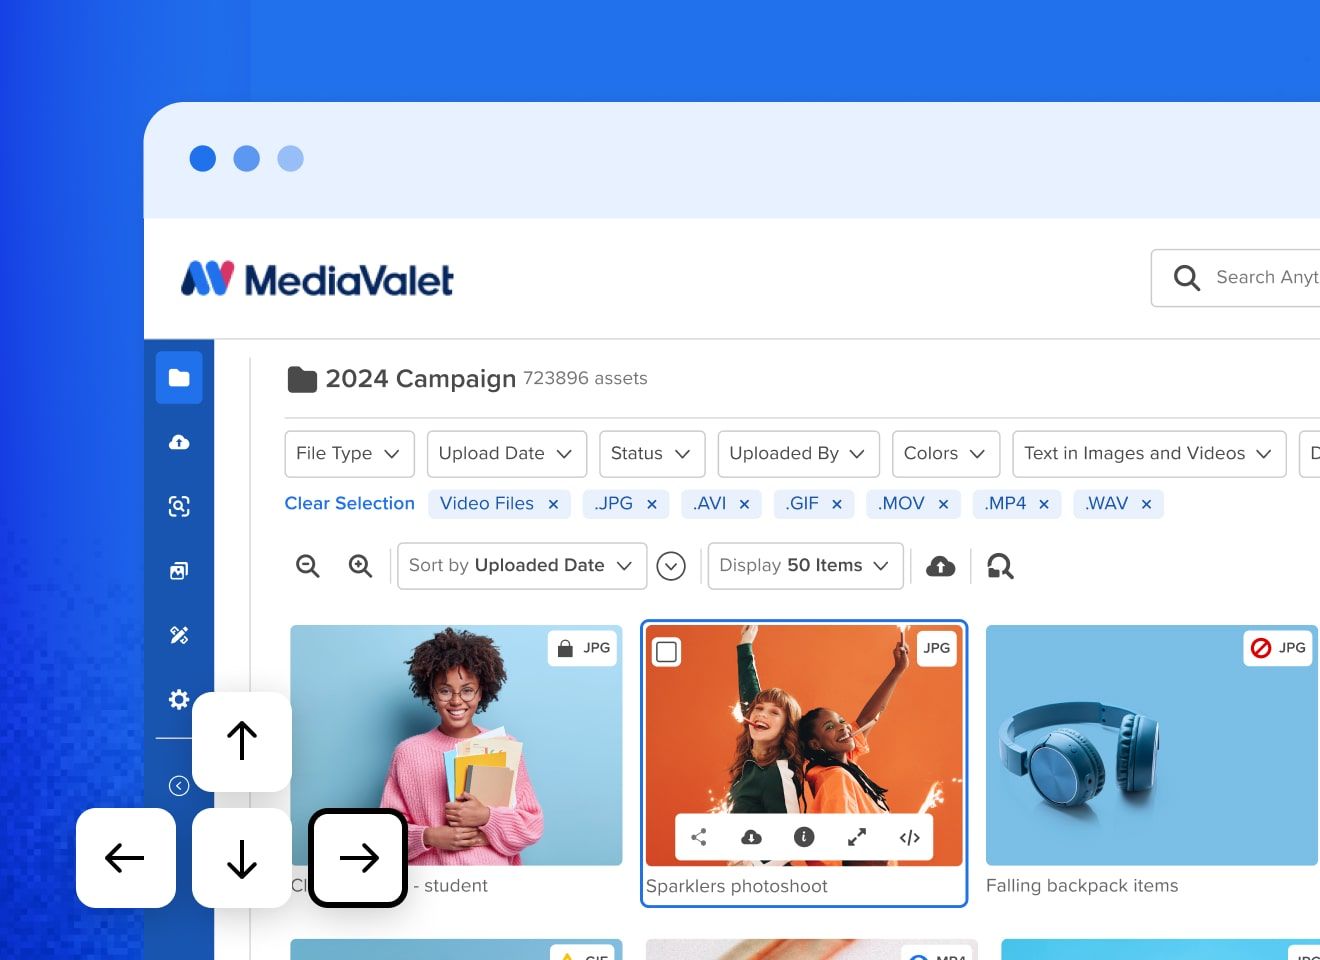This screenshot has width=1320, height=960.
Task: Click restricted badge on headphones image
Action: pos(1261,648)
